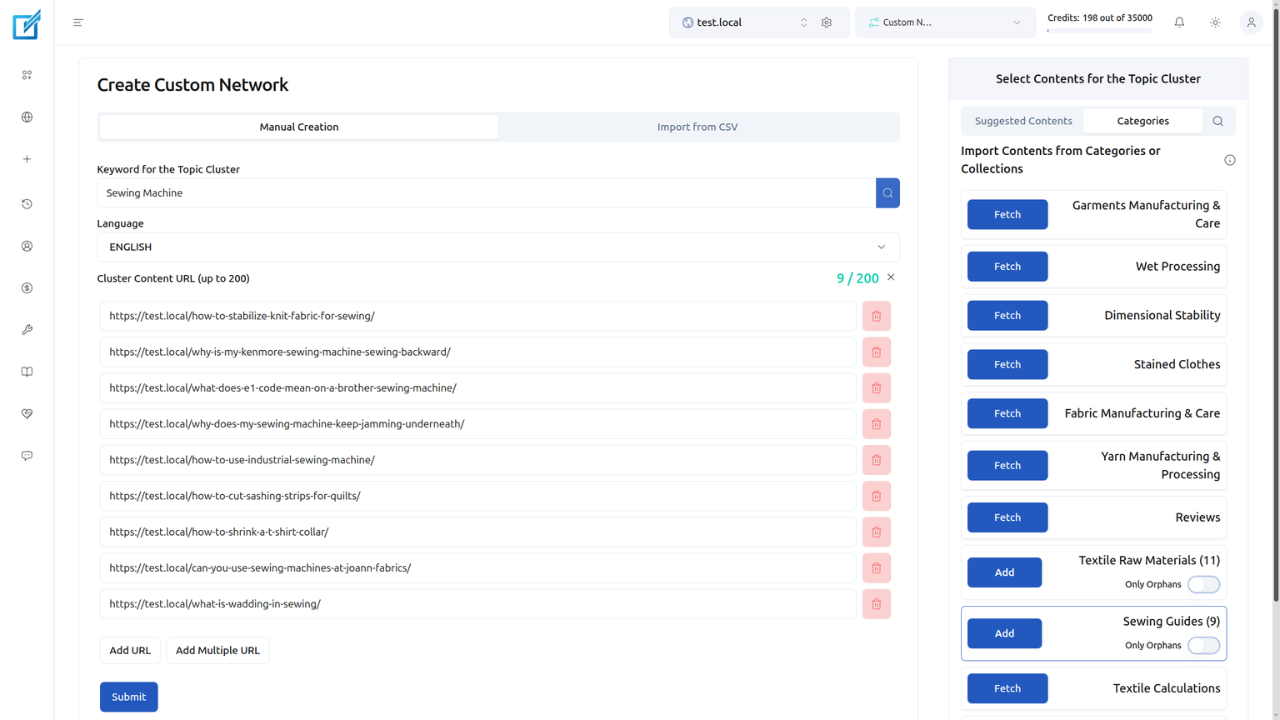Toggle the theme with the sun icon
This screenshot has height=720, width=1280.
1215,21
